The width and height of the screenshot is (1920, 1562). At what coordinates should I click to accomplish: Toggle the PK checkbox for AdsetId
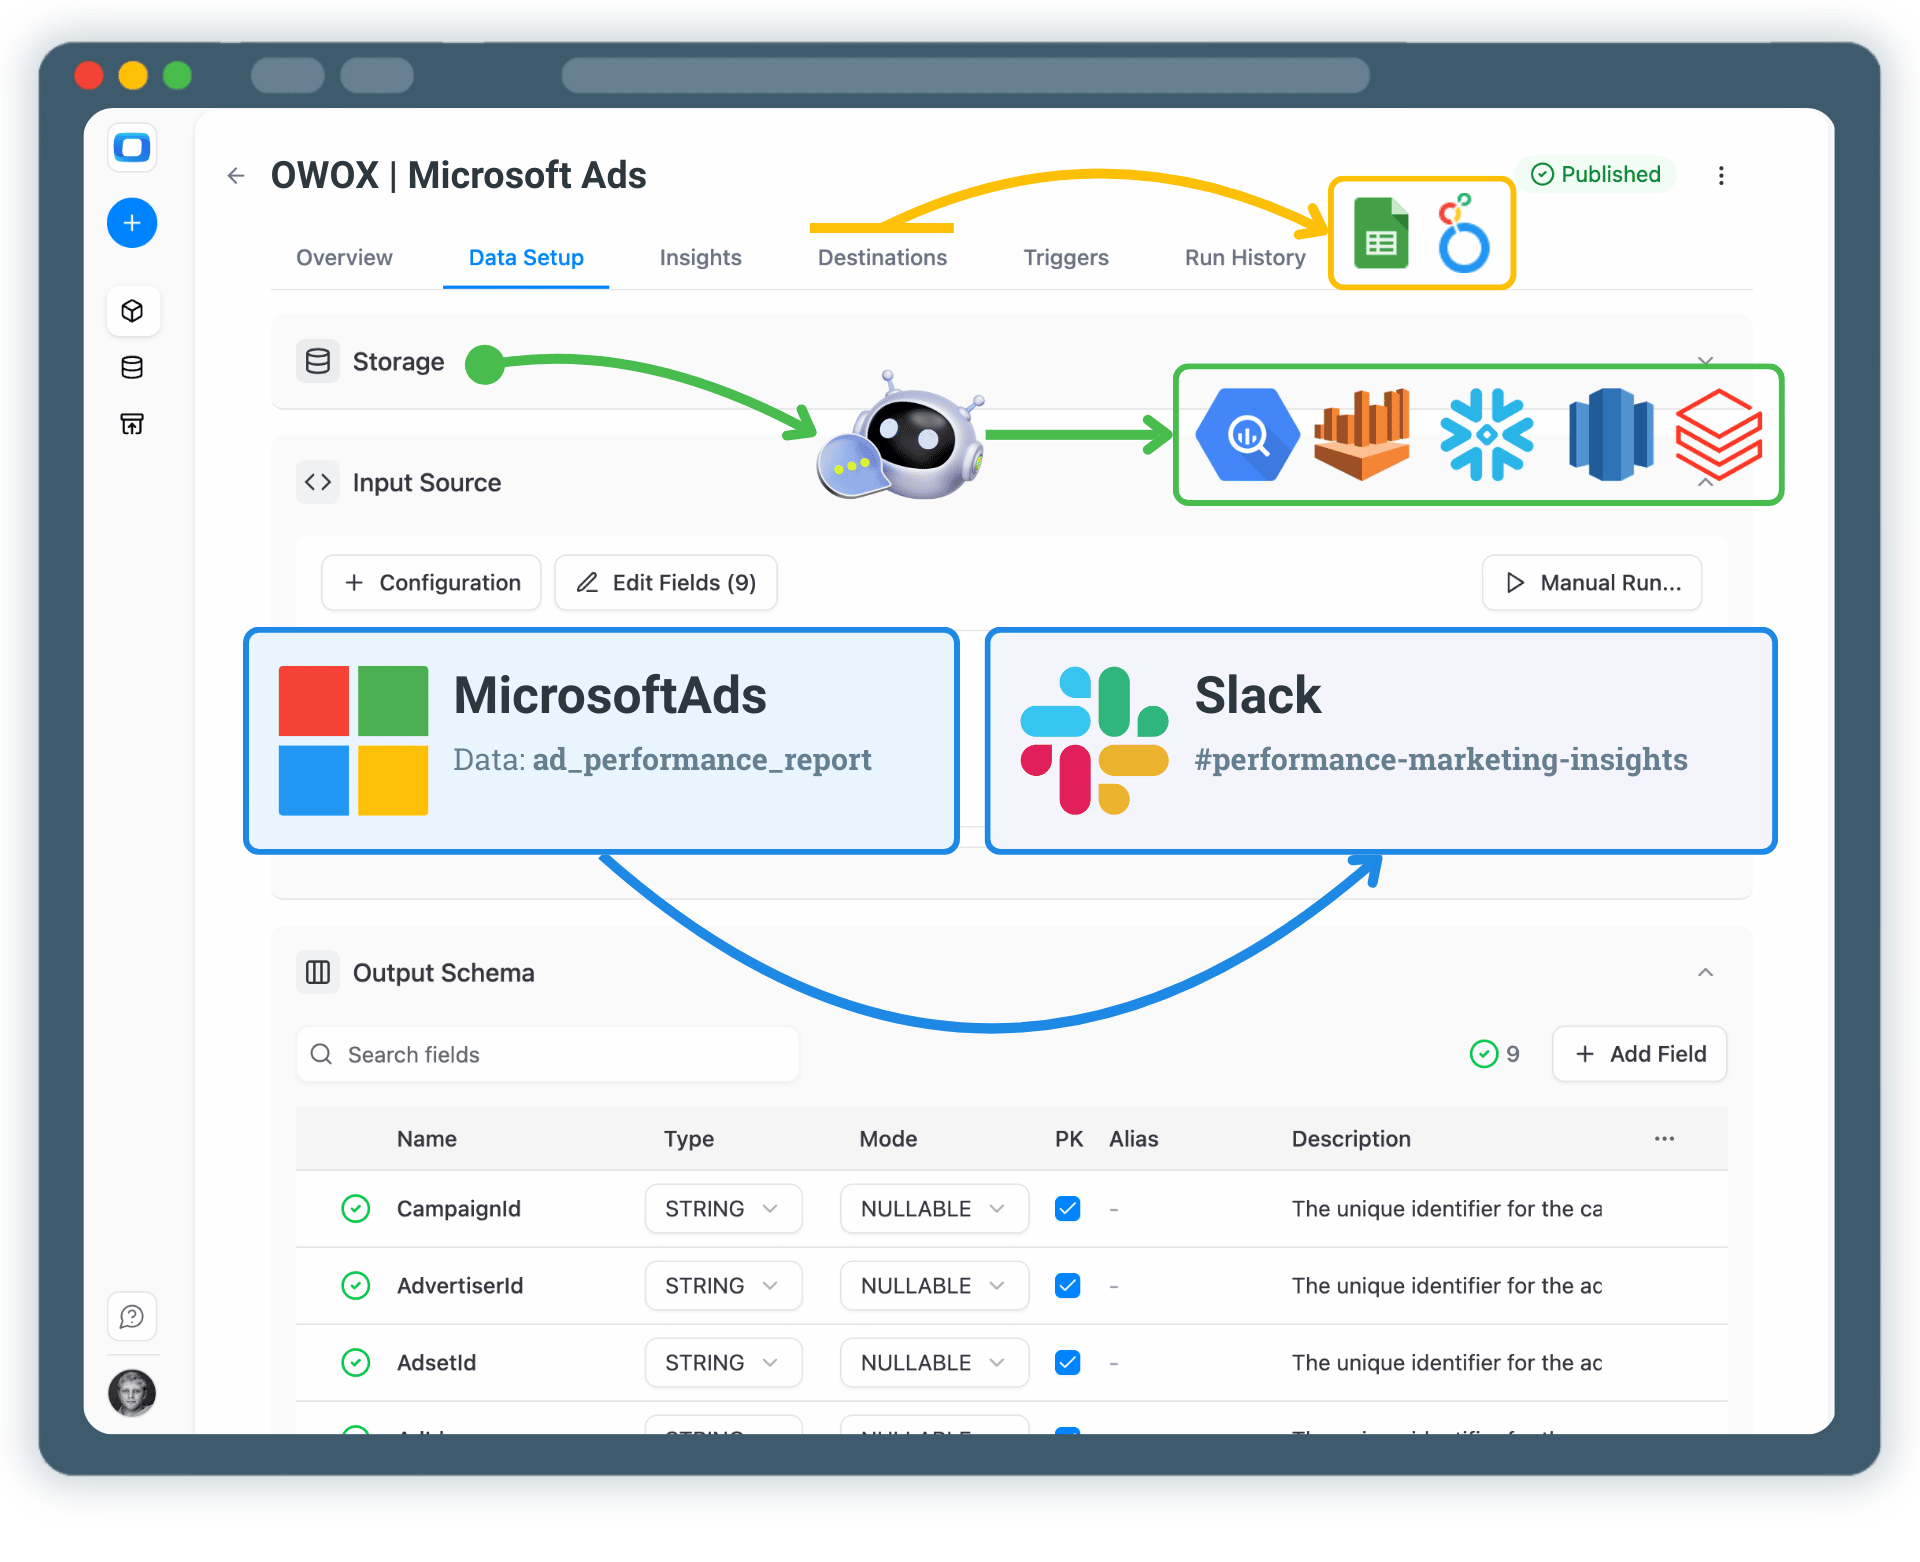pos(1067,1362)
